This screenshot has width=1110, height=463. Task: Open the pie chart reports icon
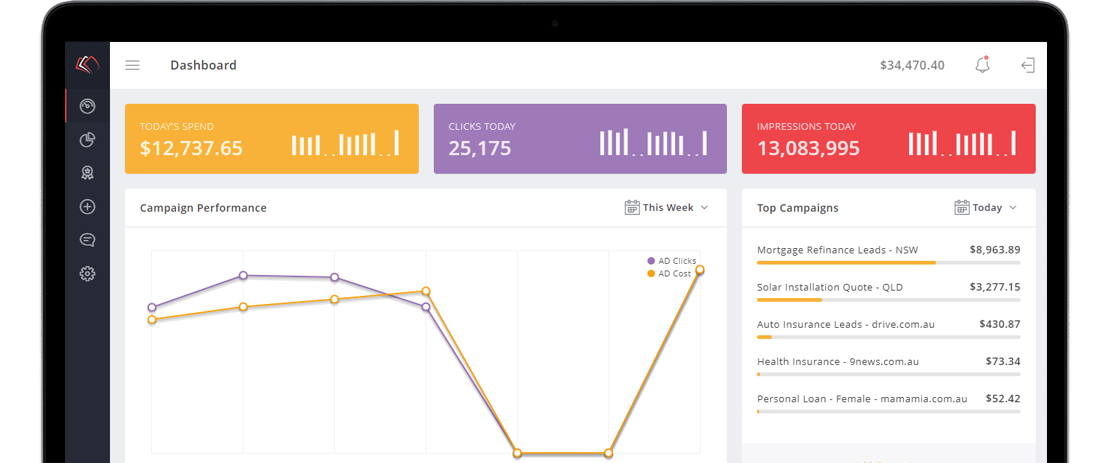[88, 140]
